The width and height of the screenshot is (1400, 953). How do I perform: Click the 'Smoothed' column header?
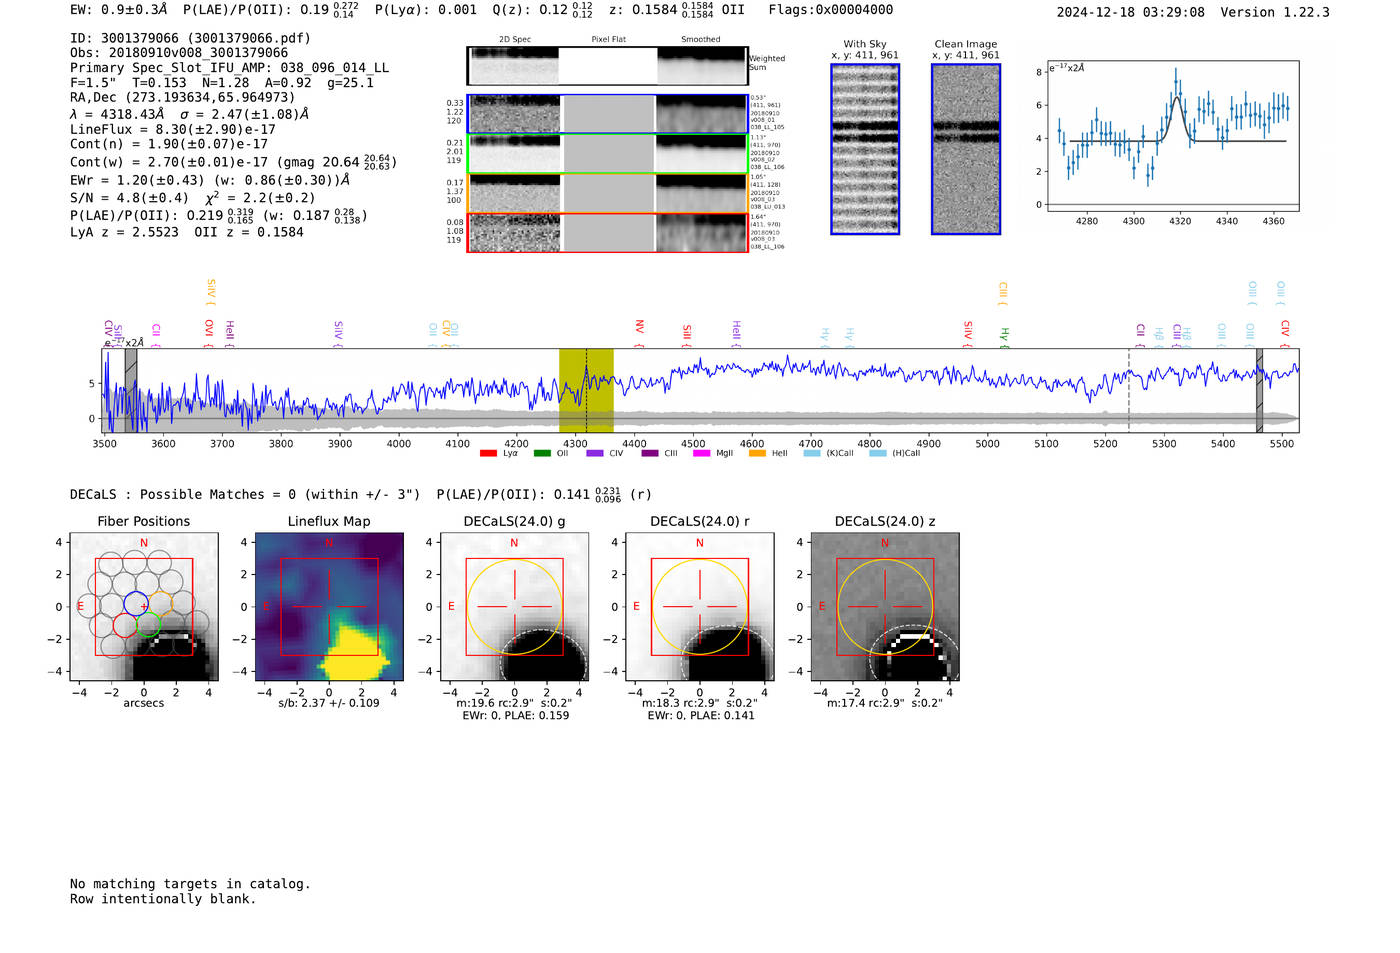(701, 40)
